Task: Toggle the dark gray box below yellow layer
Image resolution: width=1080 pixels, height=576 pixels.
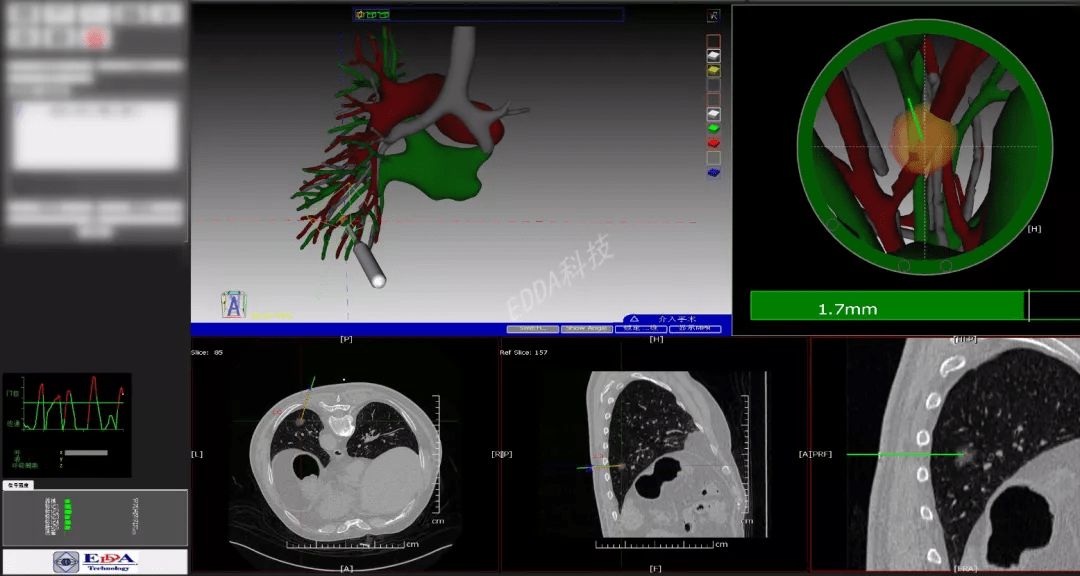Action: point(713,85)
